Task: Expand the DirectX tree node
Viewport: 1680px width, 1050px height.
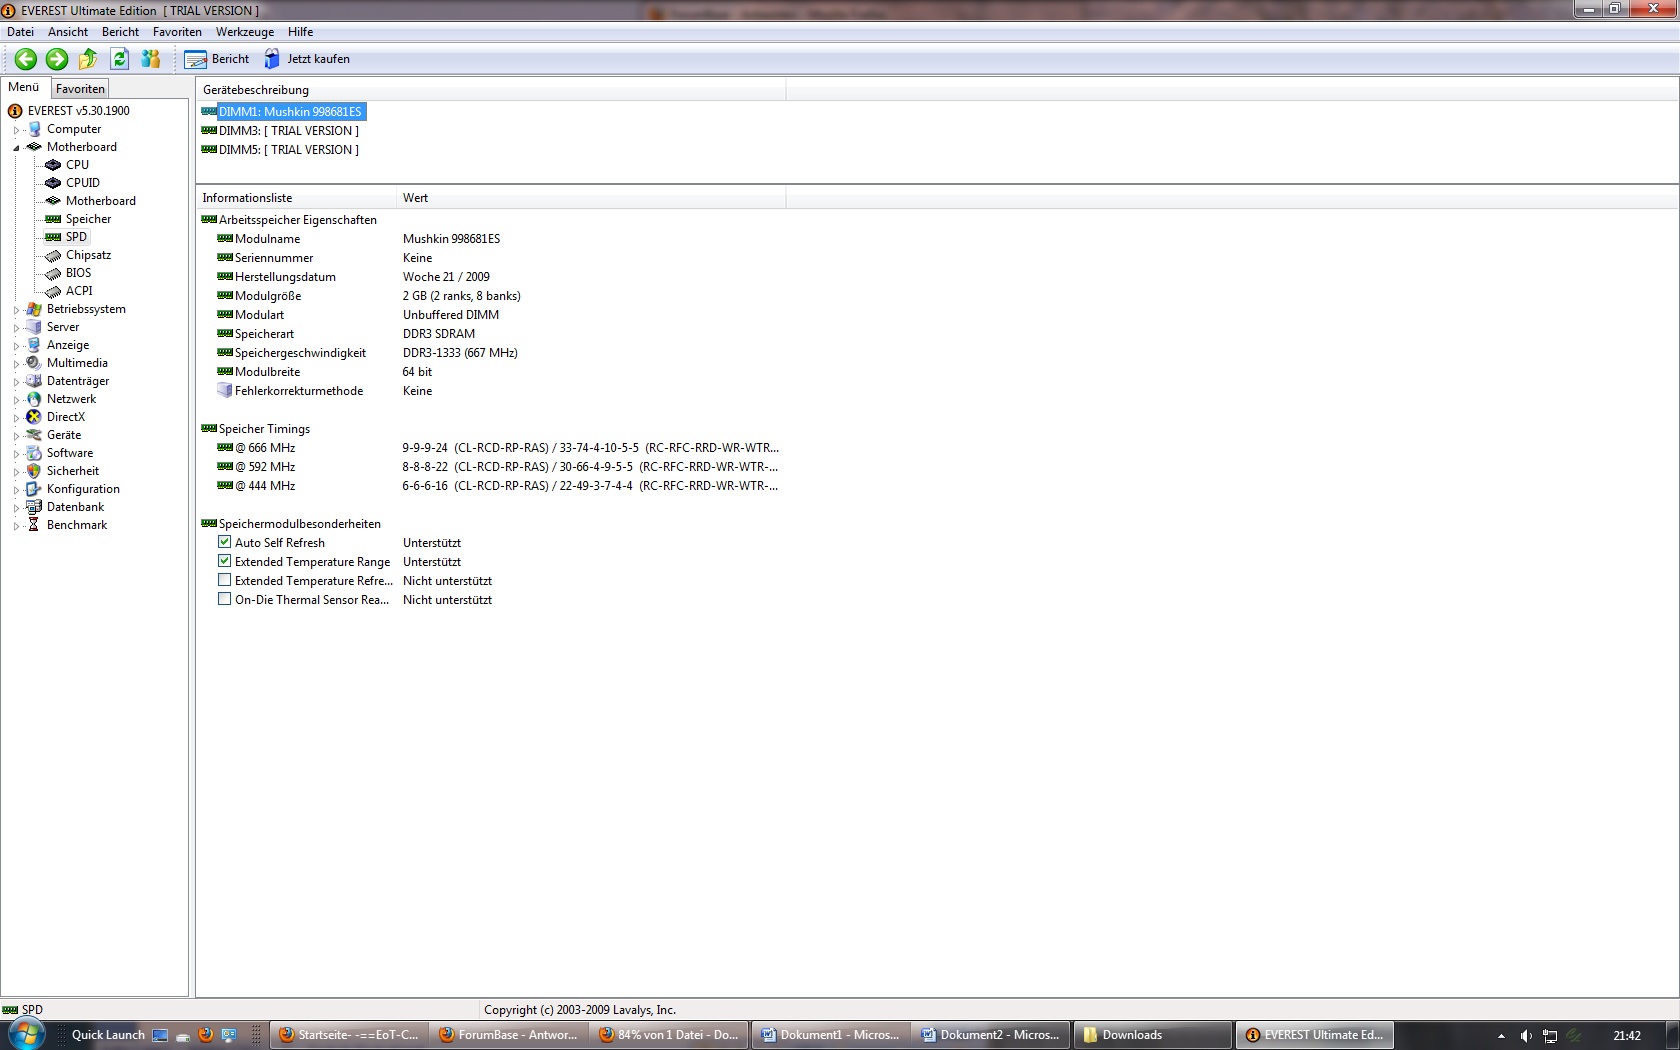Action: (16, 418)
